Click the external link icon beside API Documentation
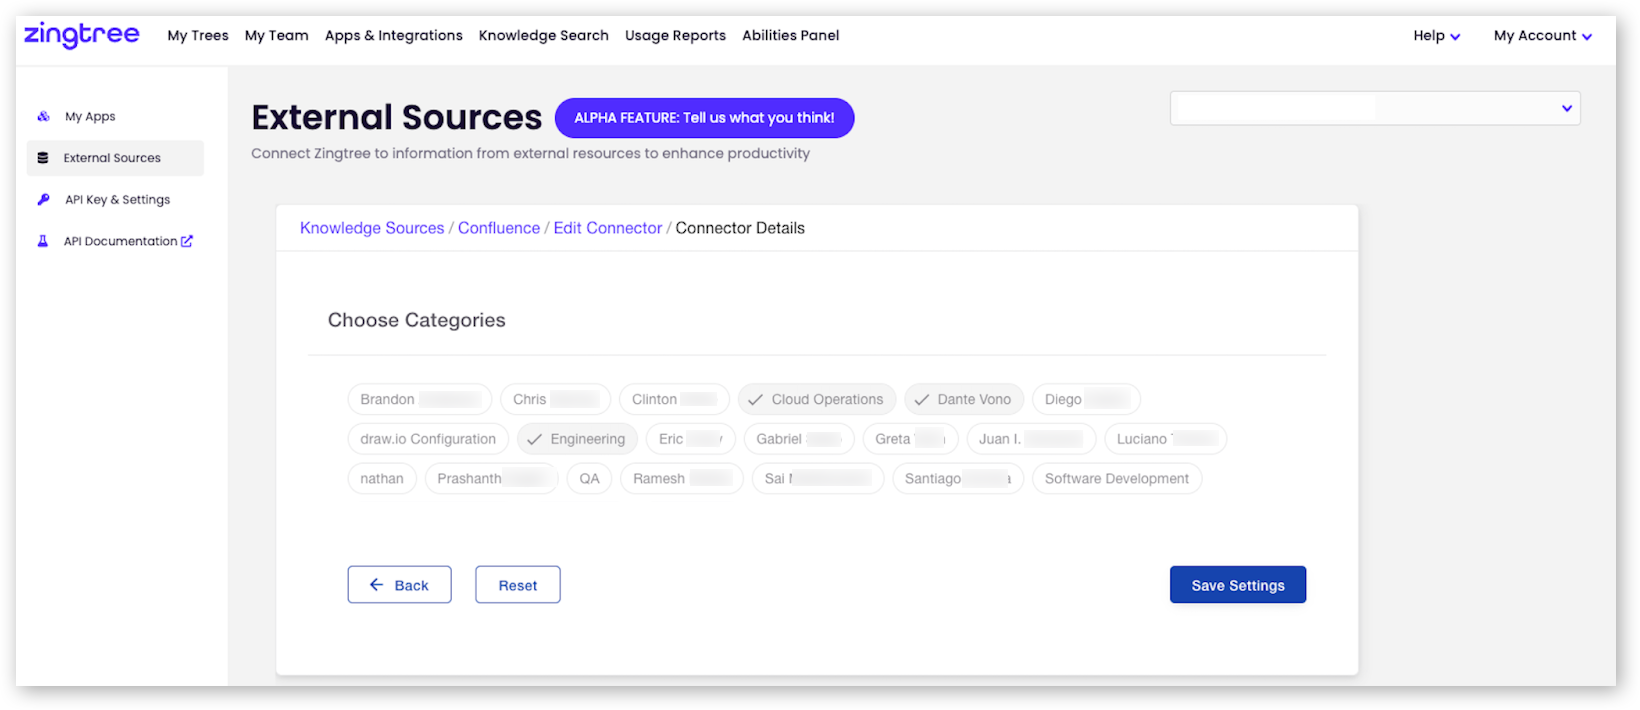 click(187, 241)
